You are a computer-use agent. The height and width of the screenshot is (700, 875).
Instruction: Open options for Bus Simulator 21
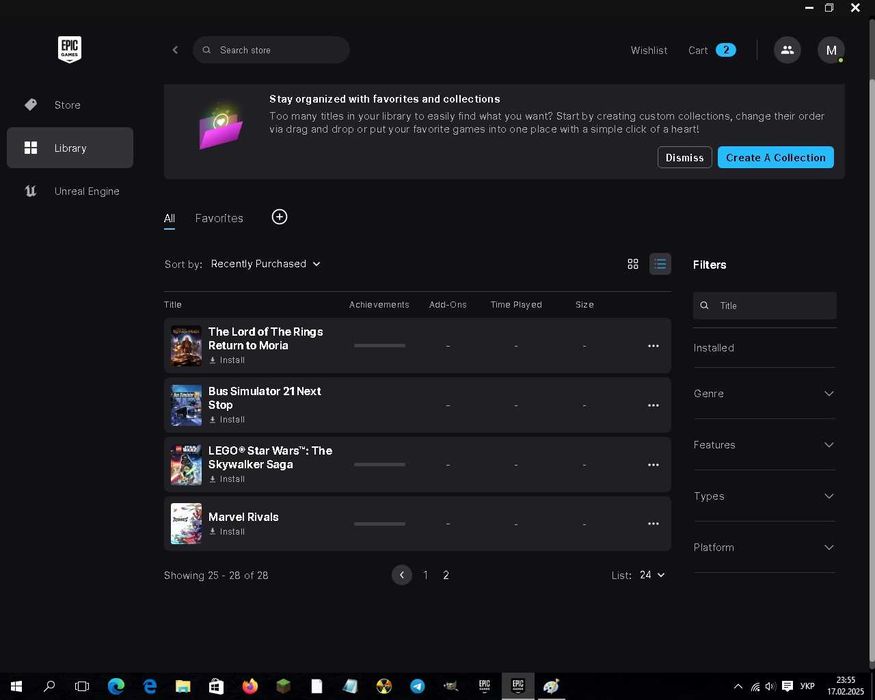point(653,405)
